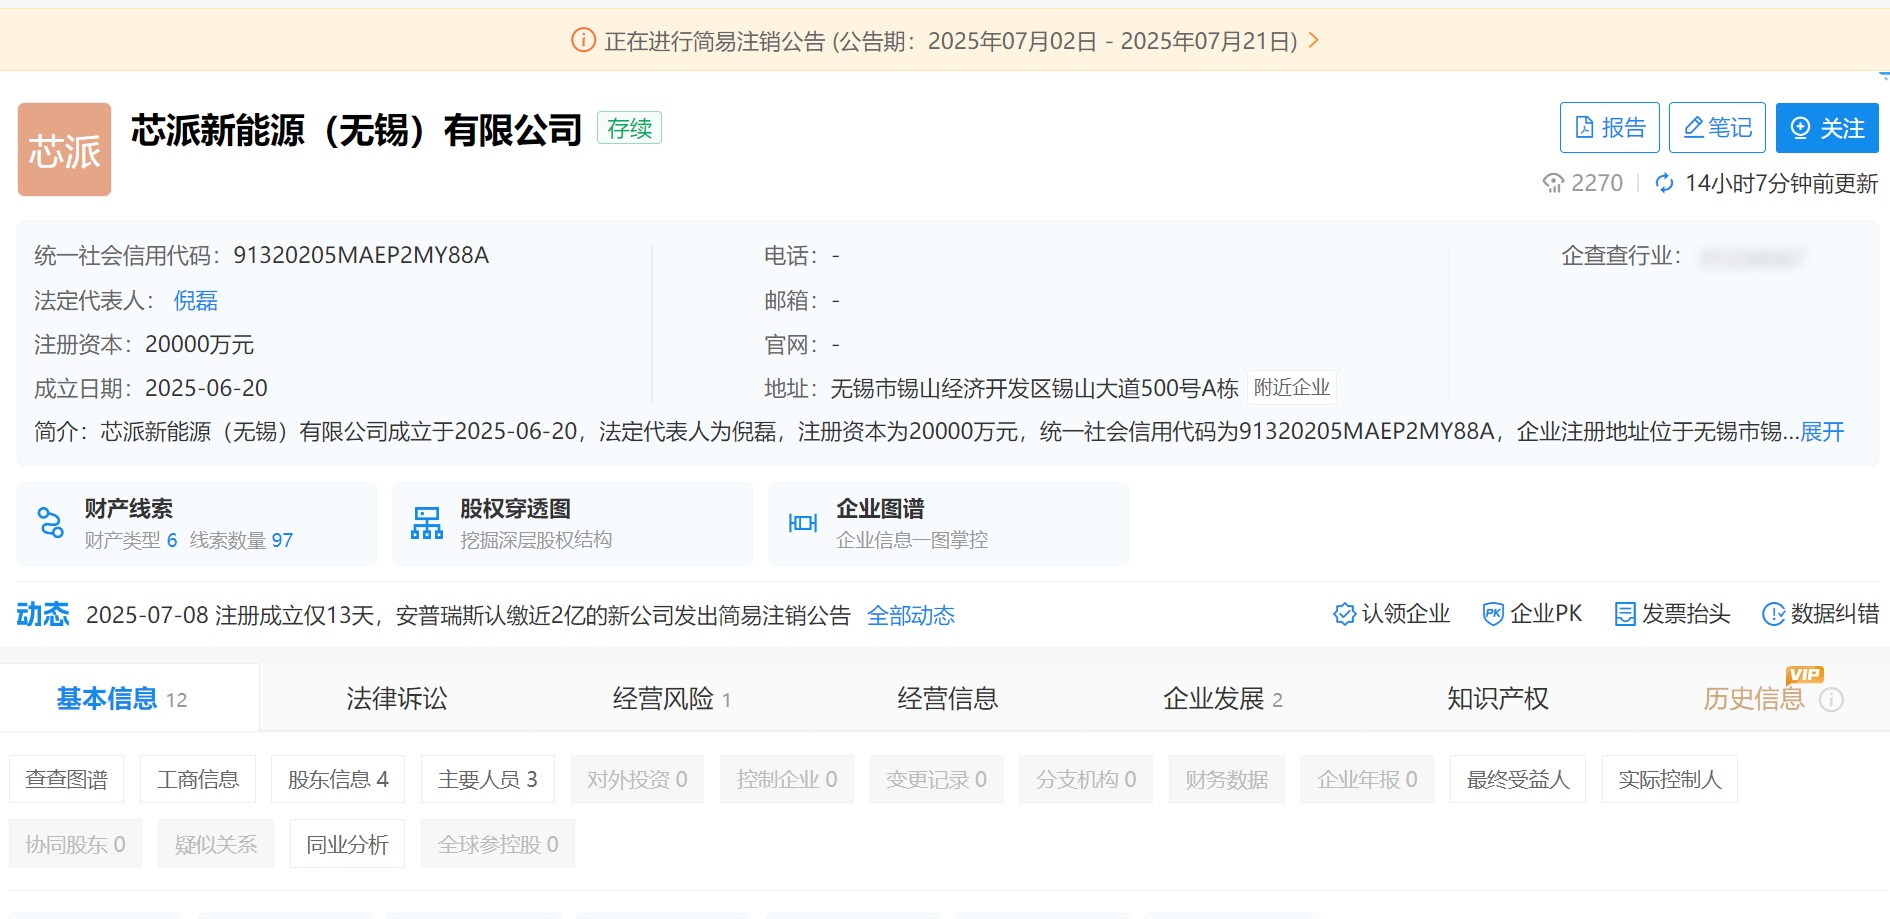Open the 企业图谱 card title
This screenshot has width=1890, height=919.
tap(880, 508)
